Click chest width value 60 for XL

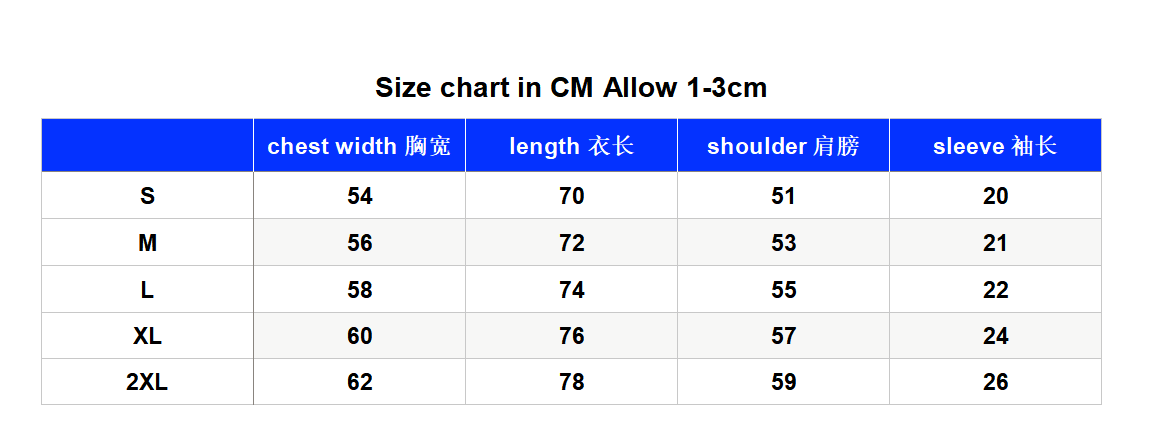(360, 336)
